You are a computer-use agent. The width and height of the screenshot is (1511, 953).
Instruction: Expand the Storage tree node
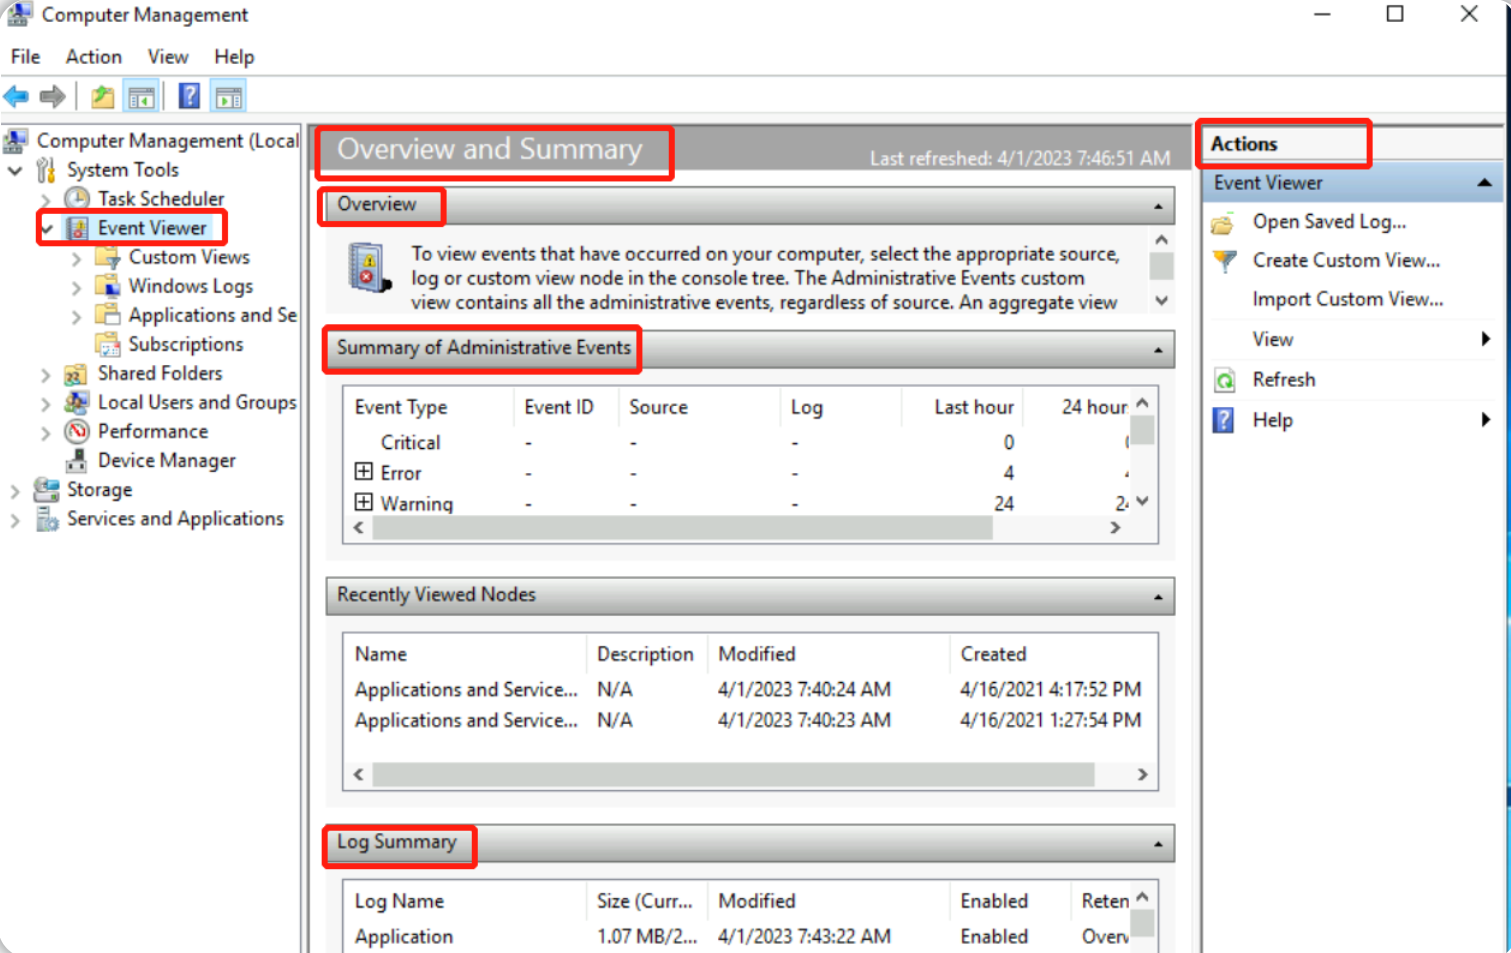(x=15, y=491)
